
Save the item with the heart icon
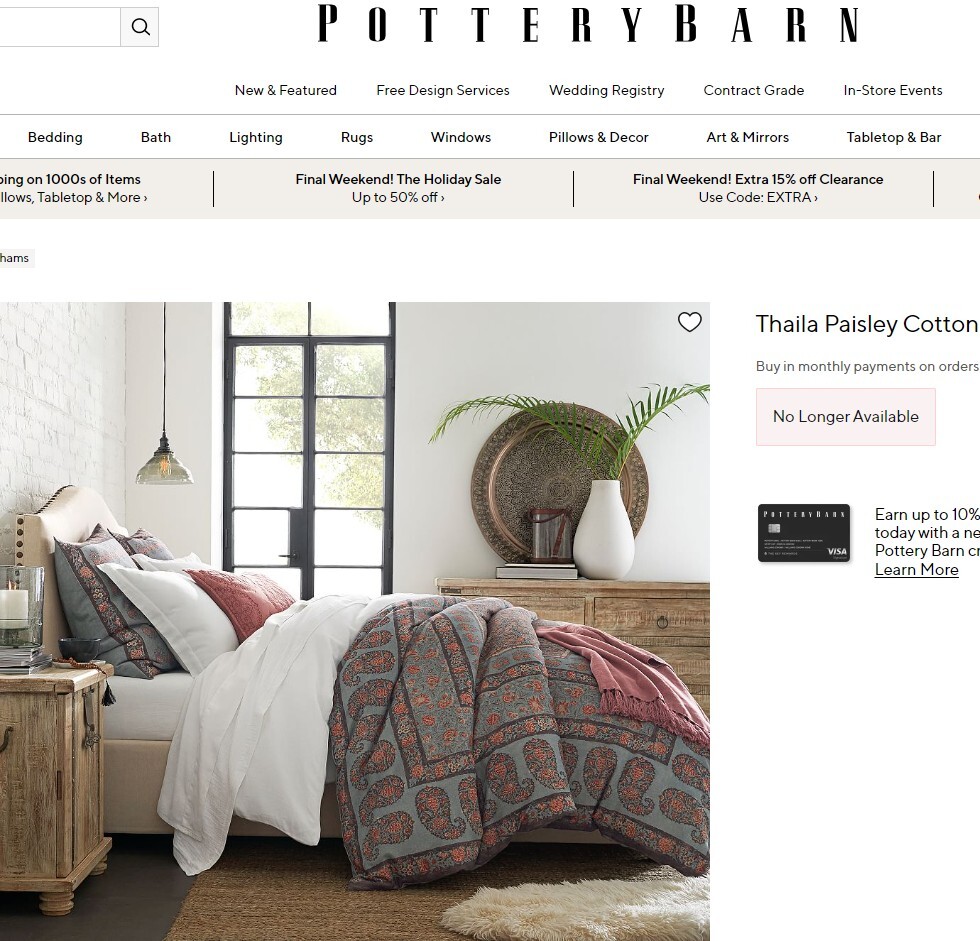[x=689, y=322]
